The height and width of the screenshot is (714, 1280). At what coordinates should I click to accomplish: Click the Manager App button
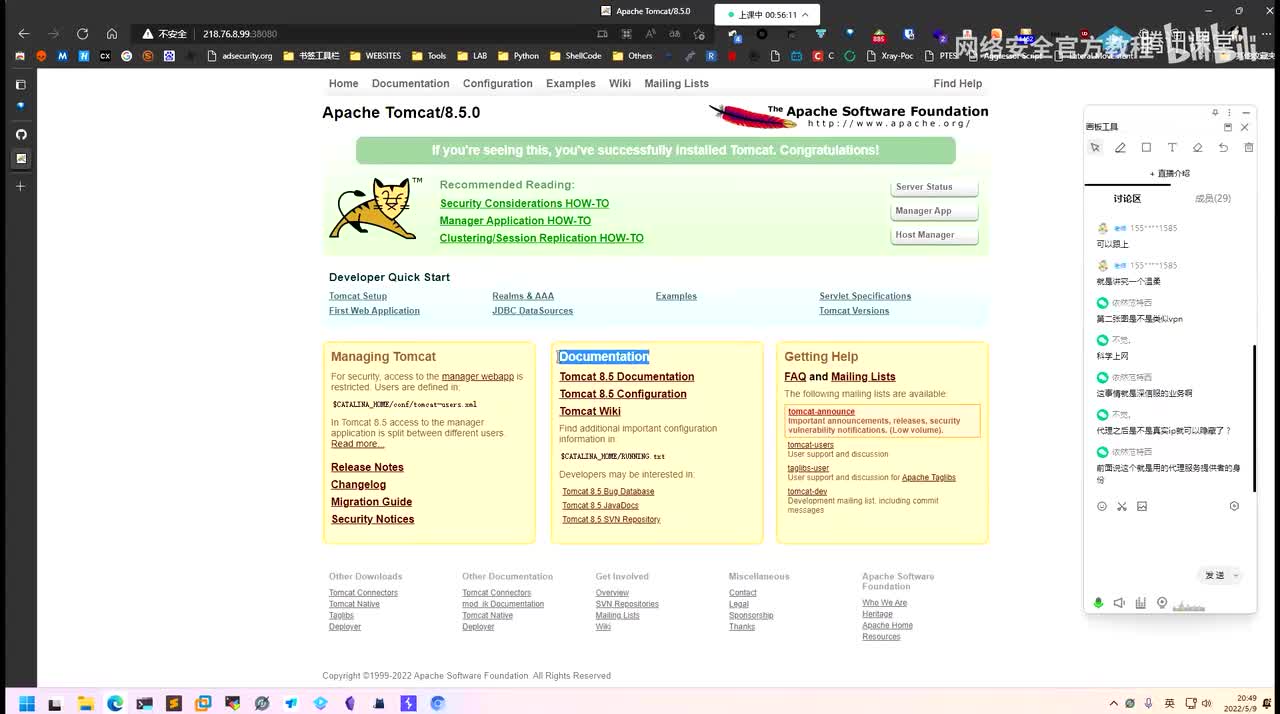(934, 211)
